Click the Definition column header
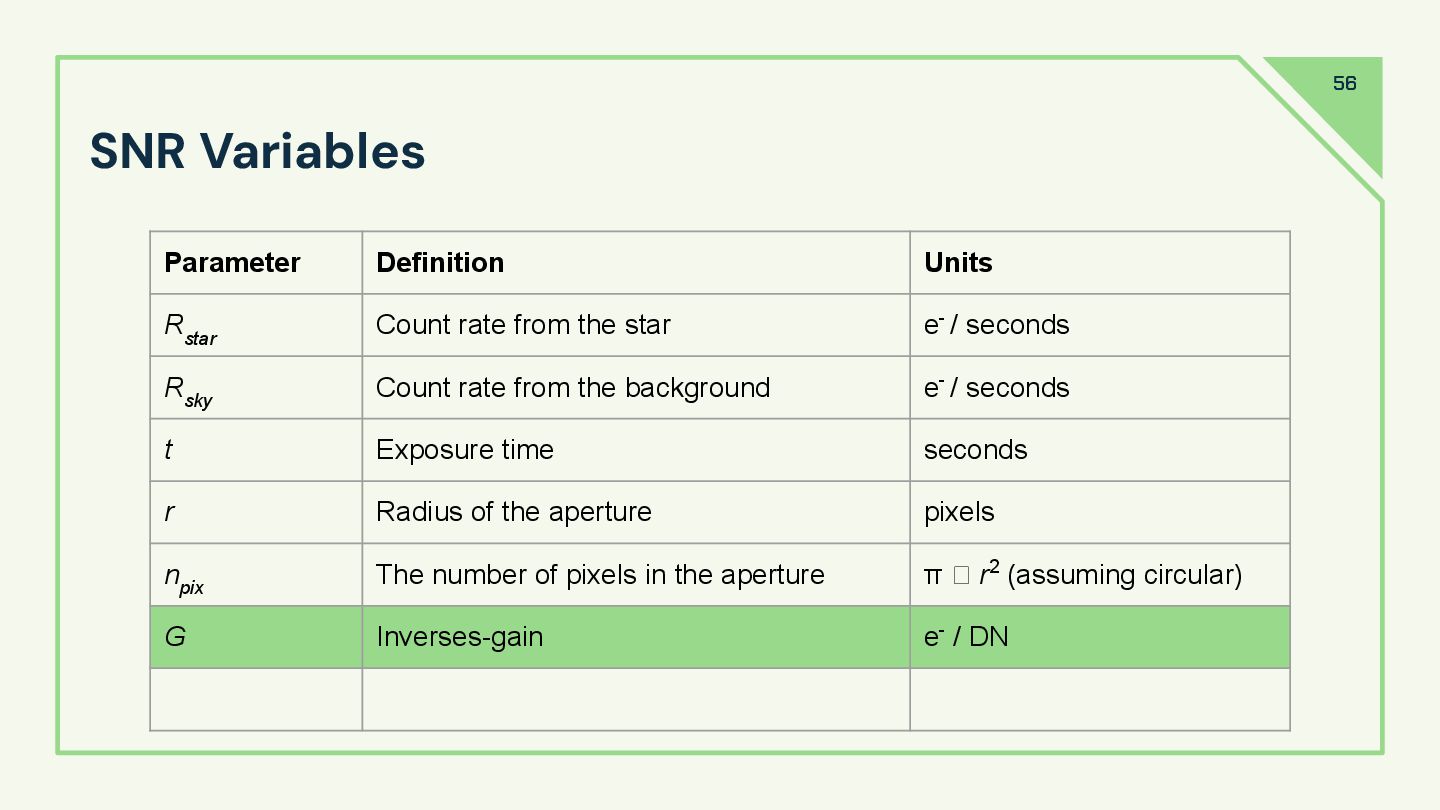1440x810 pixels. pyautogui.click(x=636, y=263)
